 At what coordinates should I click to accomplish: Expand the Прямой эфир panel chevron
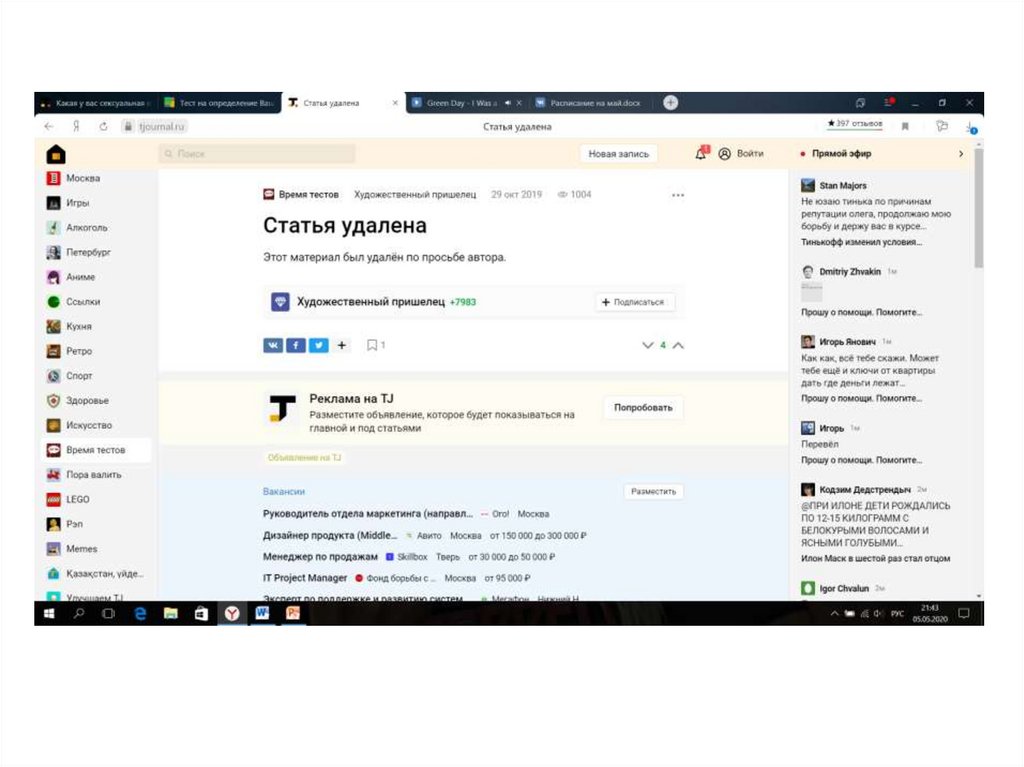(961, 154)
